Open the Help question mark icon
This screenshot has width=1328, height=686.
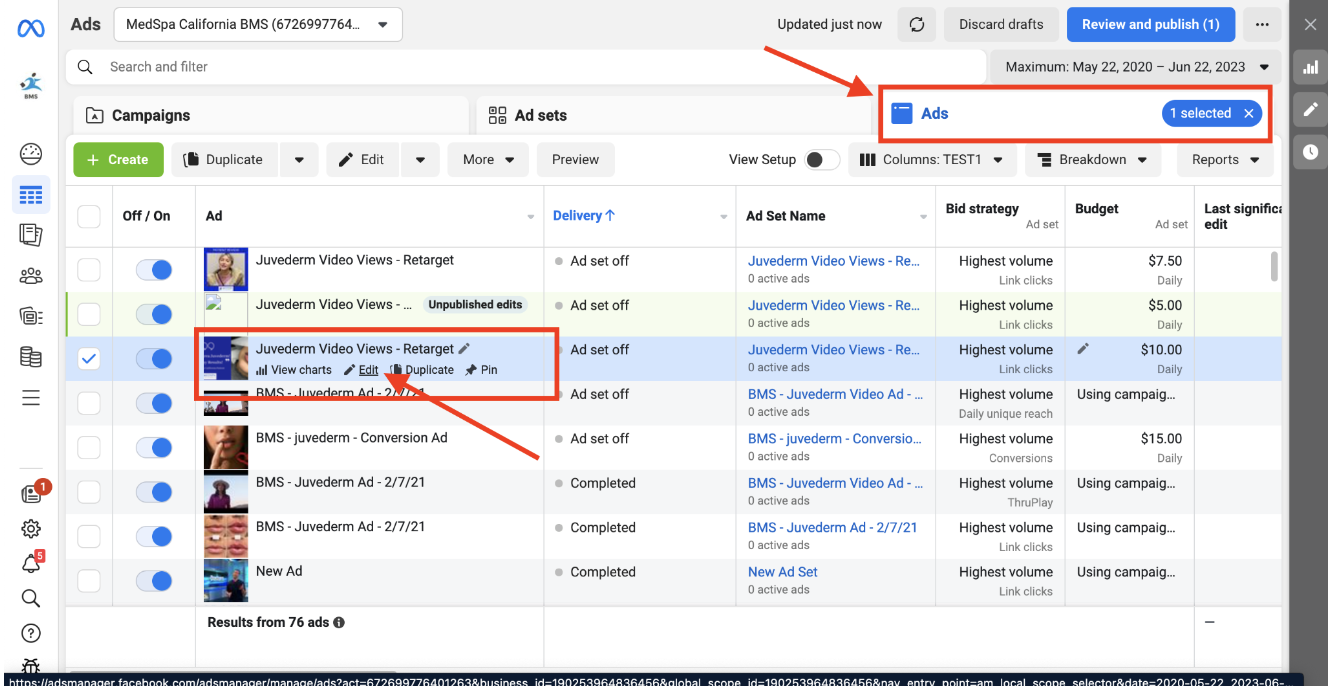point(31,633)
